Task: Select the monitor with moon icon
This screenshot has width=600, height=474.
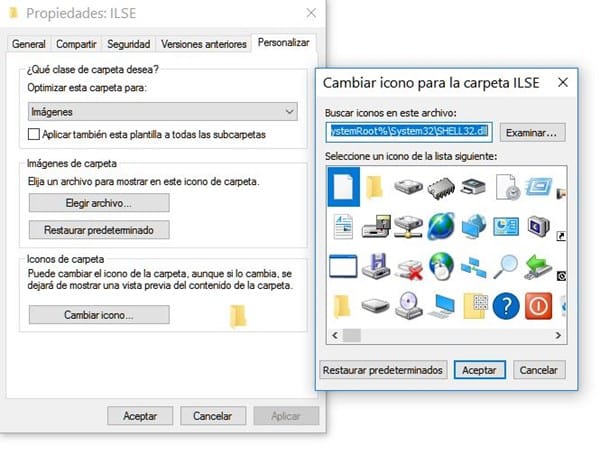Action: [538, 226]
